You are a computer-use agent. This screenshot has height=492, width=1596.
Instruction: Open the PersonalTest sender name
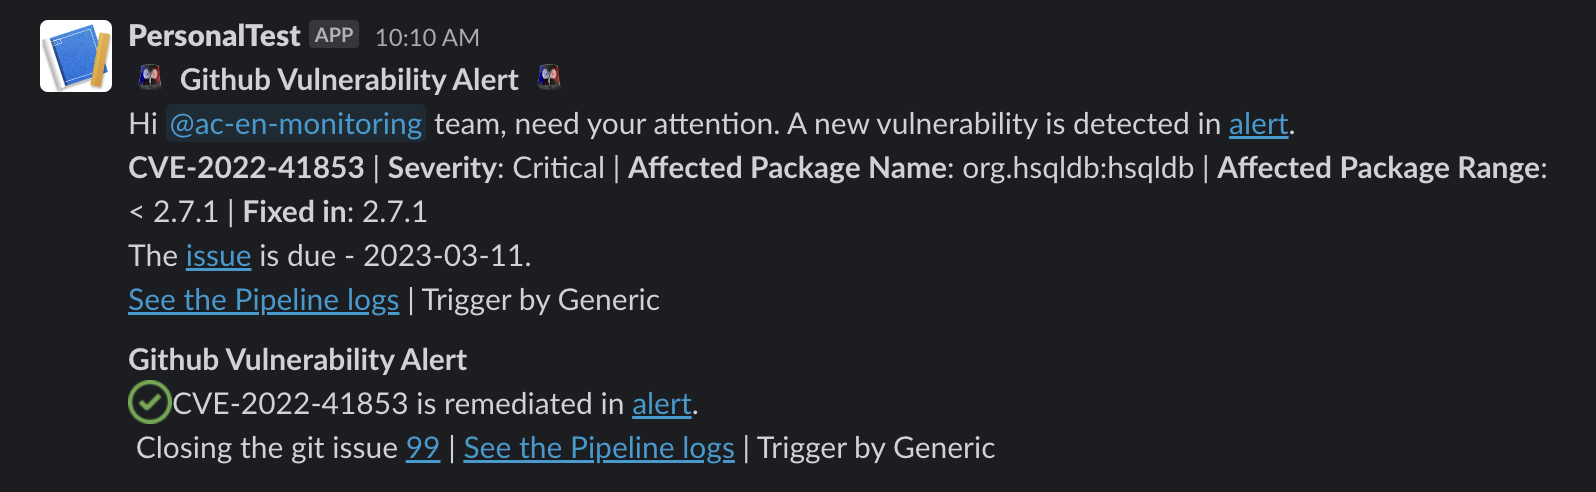[x=214, y=36]
